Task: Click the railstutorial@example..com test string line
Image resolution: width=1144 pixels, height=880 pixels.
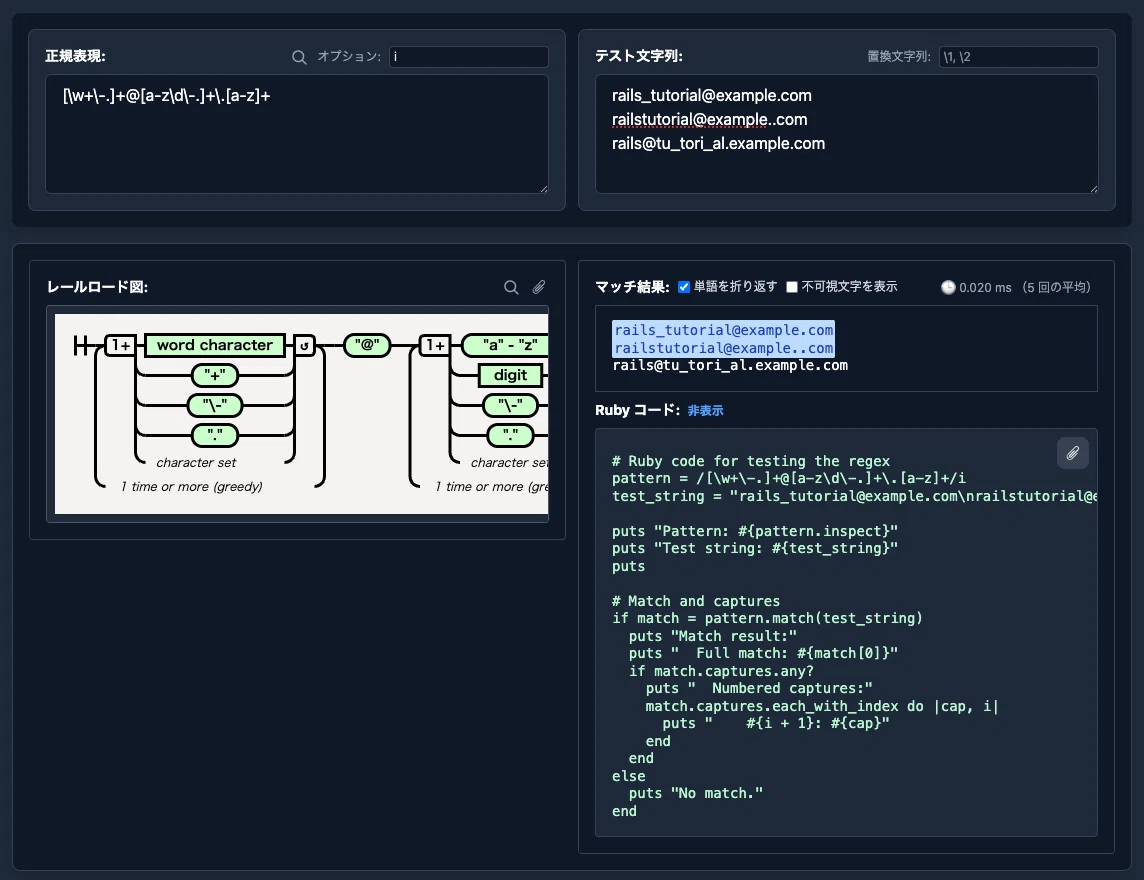Action: (709, 120)
